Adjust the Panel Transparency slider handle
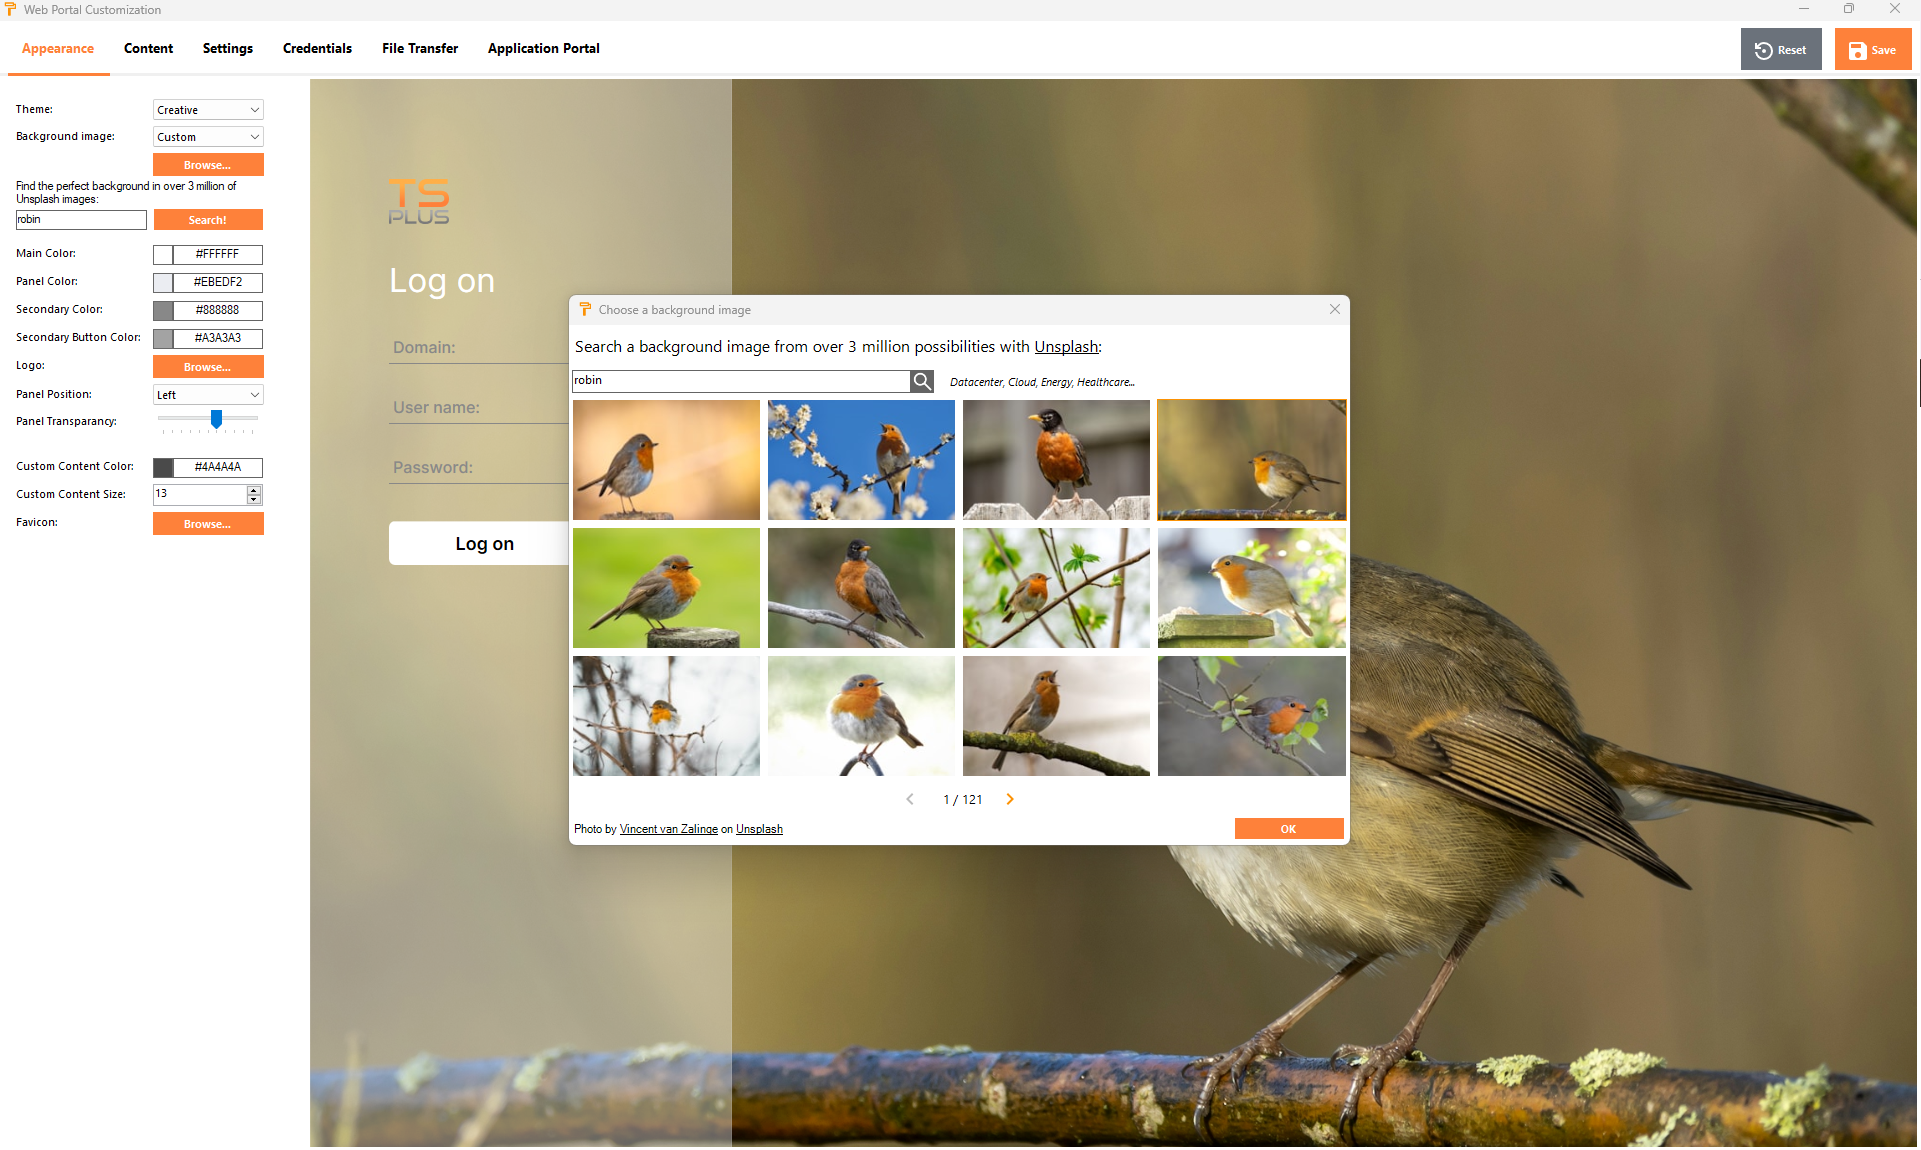The image size is (1921, 1150). [216, 419]
